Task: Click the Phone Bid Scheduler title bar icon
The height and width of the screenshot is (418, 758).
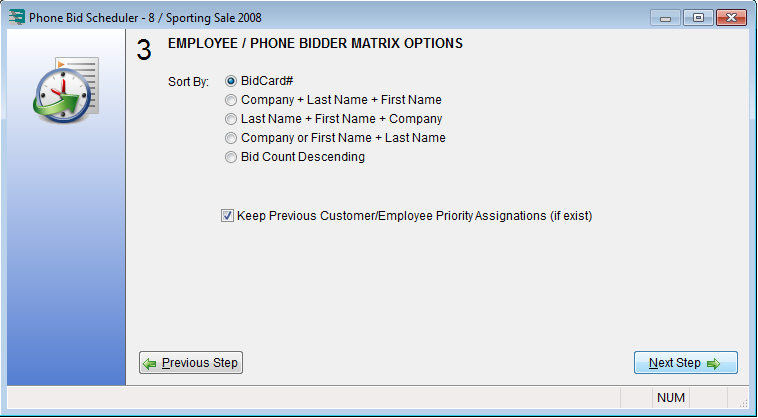Action: pyautogui.click(x=16, y=17)
